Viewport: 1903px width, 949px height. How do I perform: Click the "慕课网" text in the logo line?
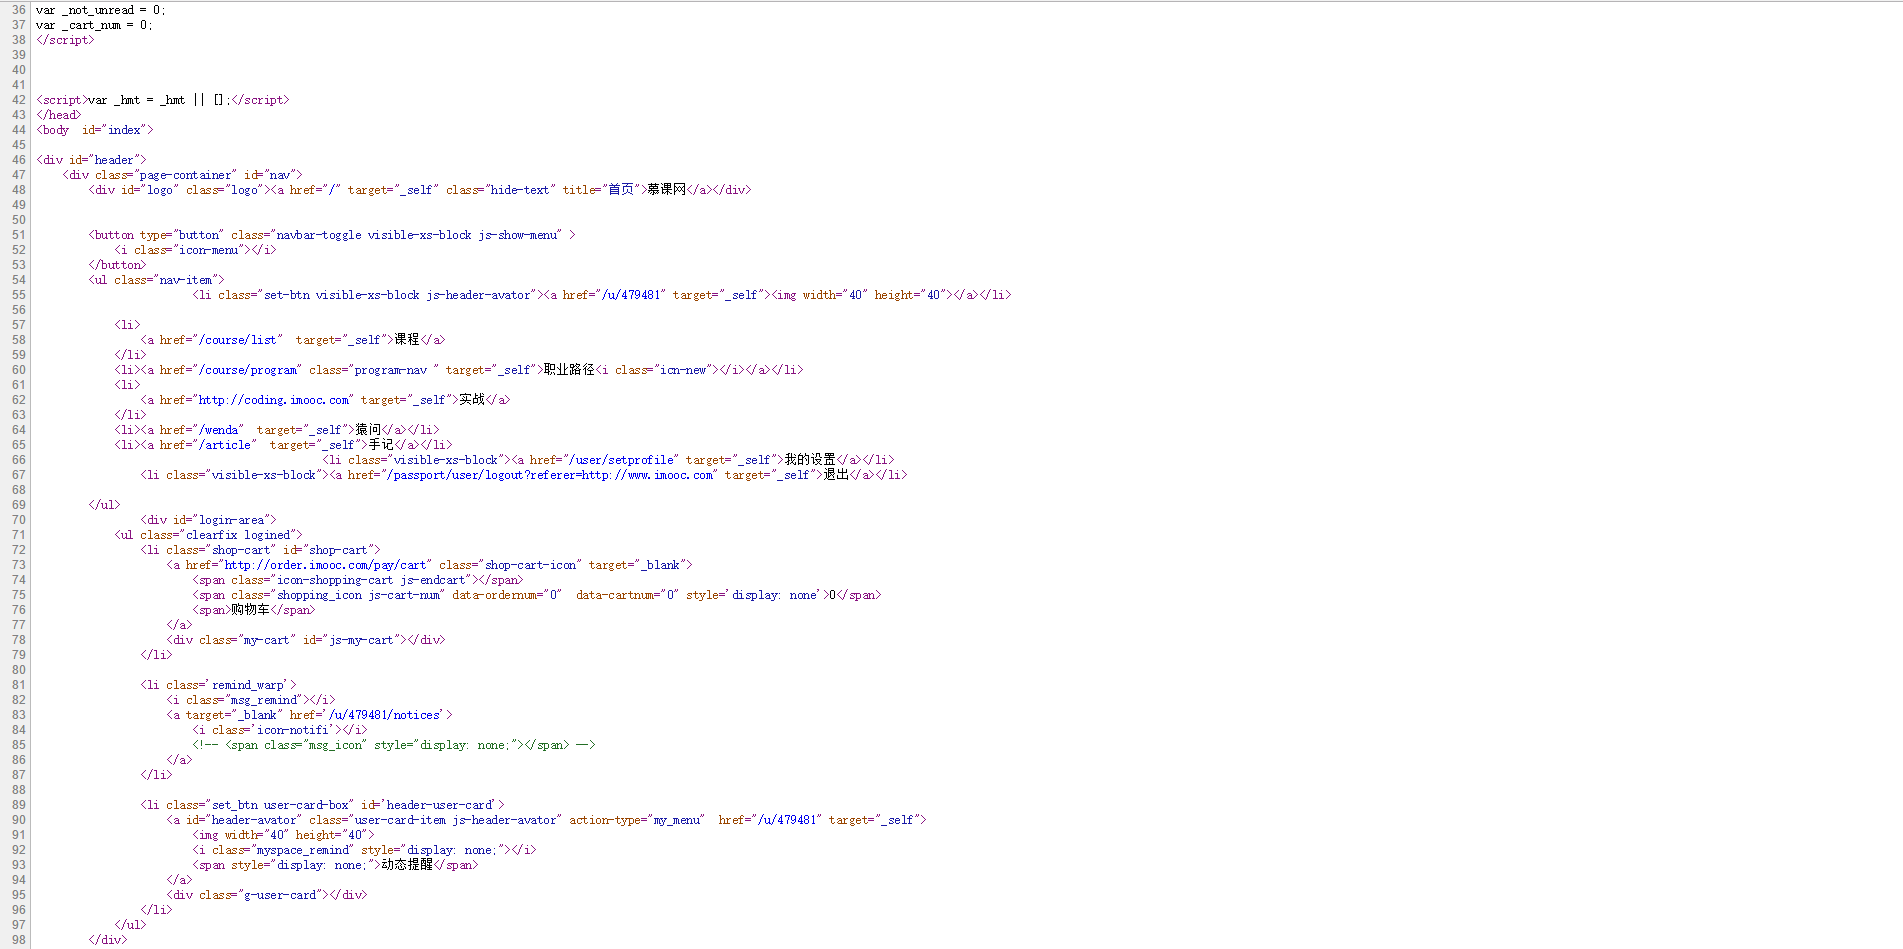click(x=666, y=190)
